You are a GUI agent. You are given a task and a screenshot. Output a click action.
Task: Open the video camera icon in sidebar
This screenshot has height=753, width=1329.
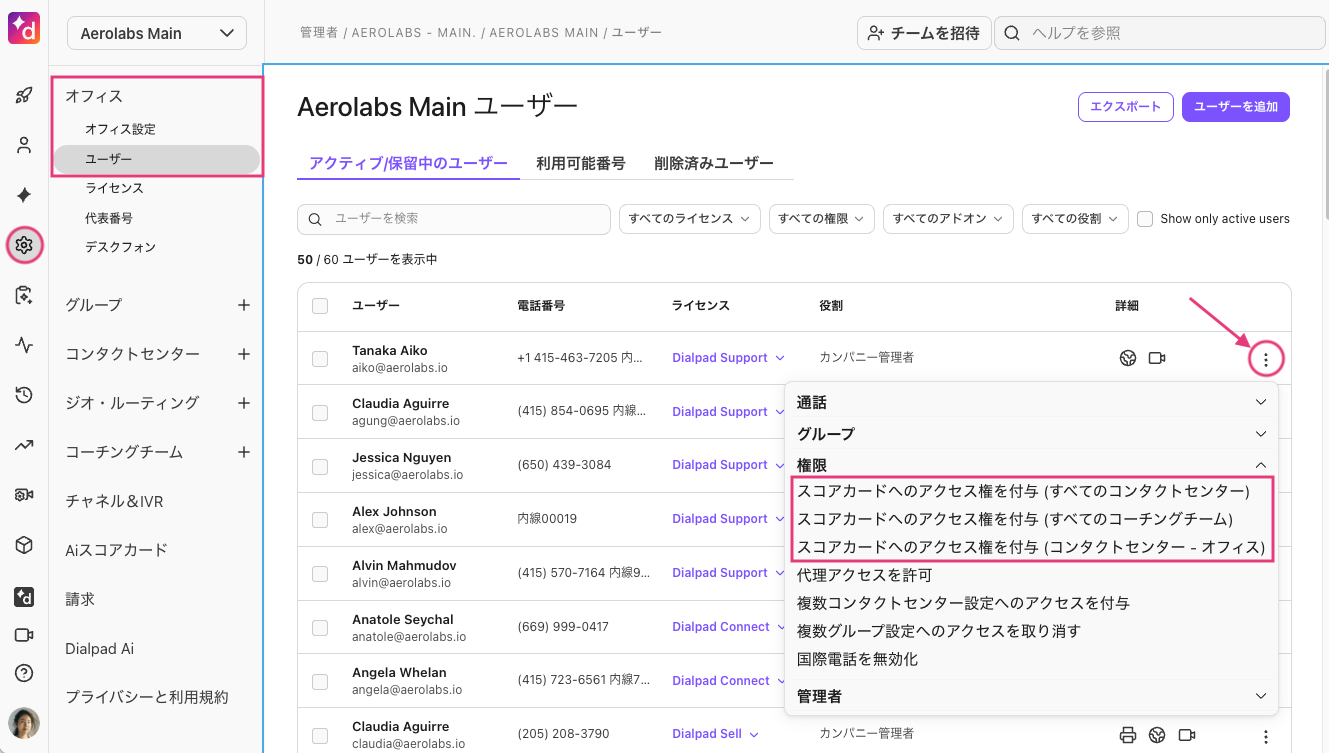pos(24,635)
